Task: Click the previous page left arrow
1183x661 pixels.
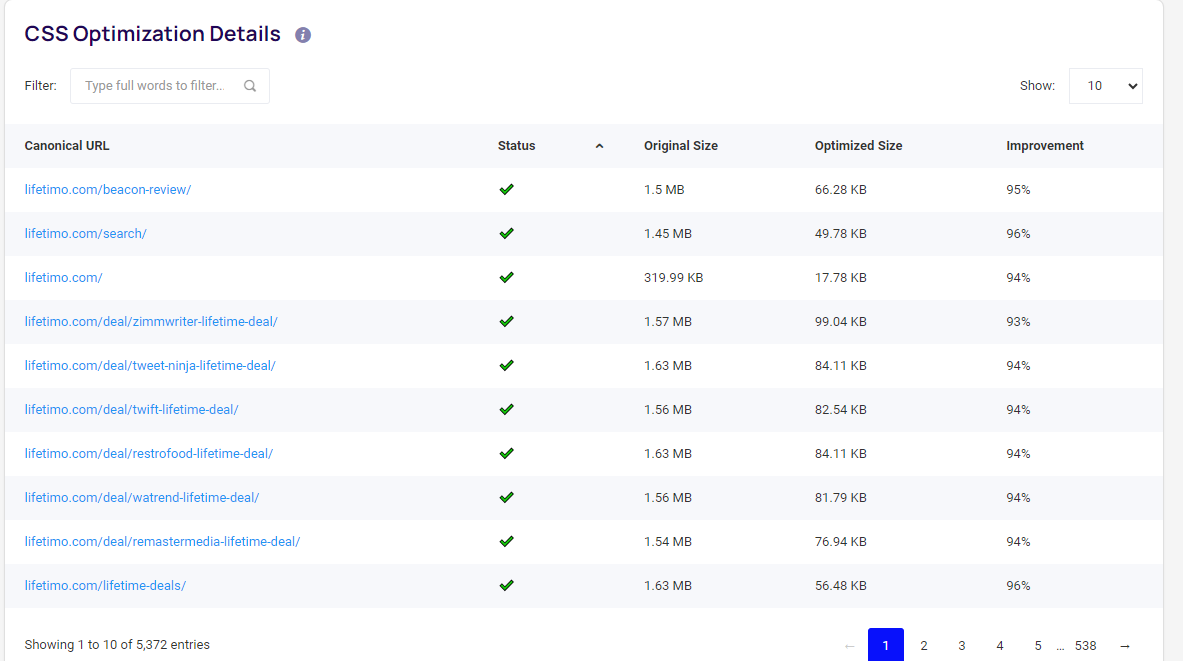Action: pos(849,646)
